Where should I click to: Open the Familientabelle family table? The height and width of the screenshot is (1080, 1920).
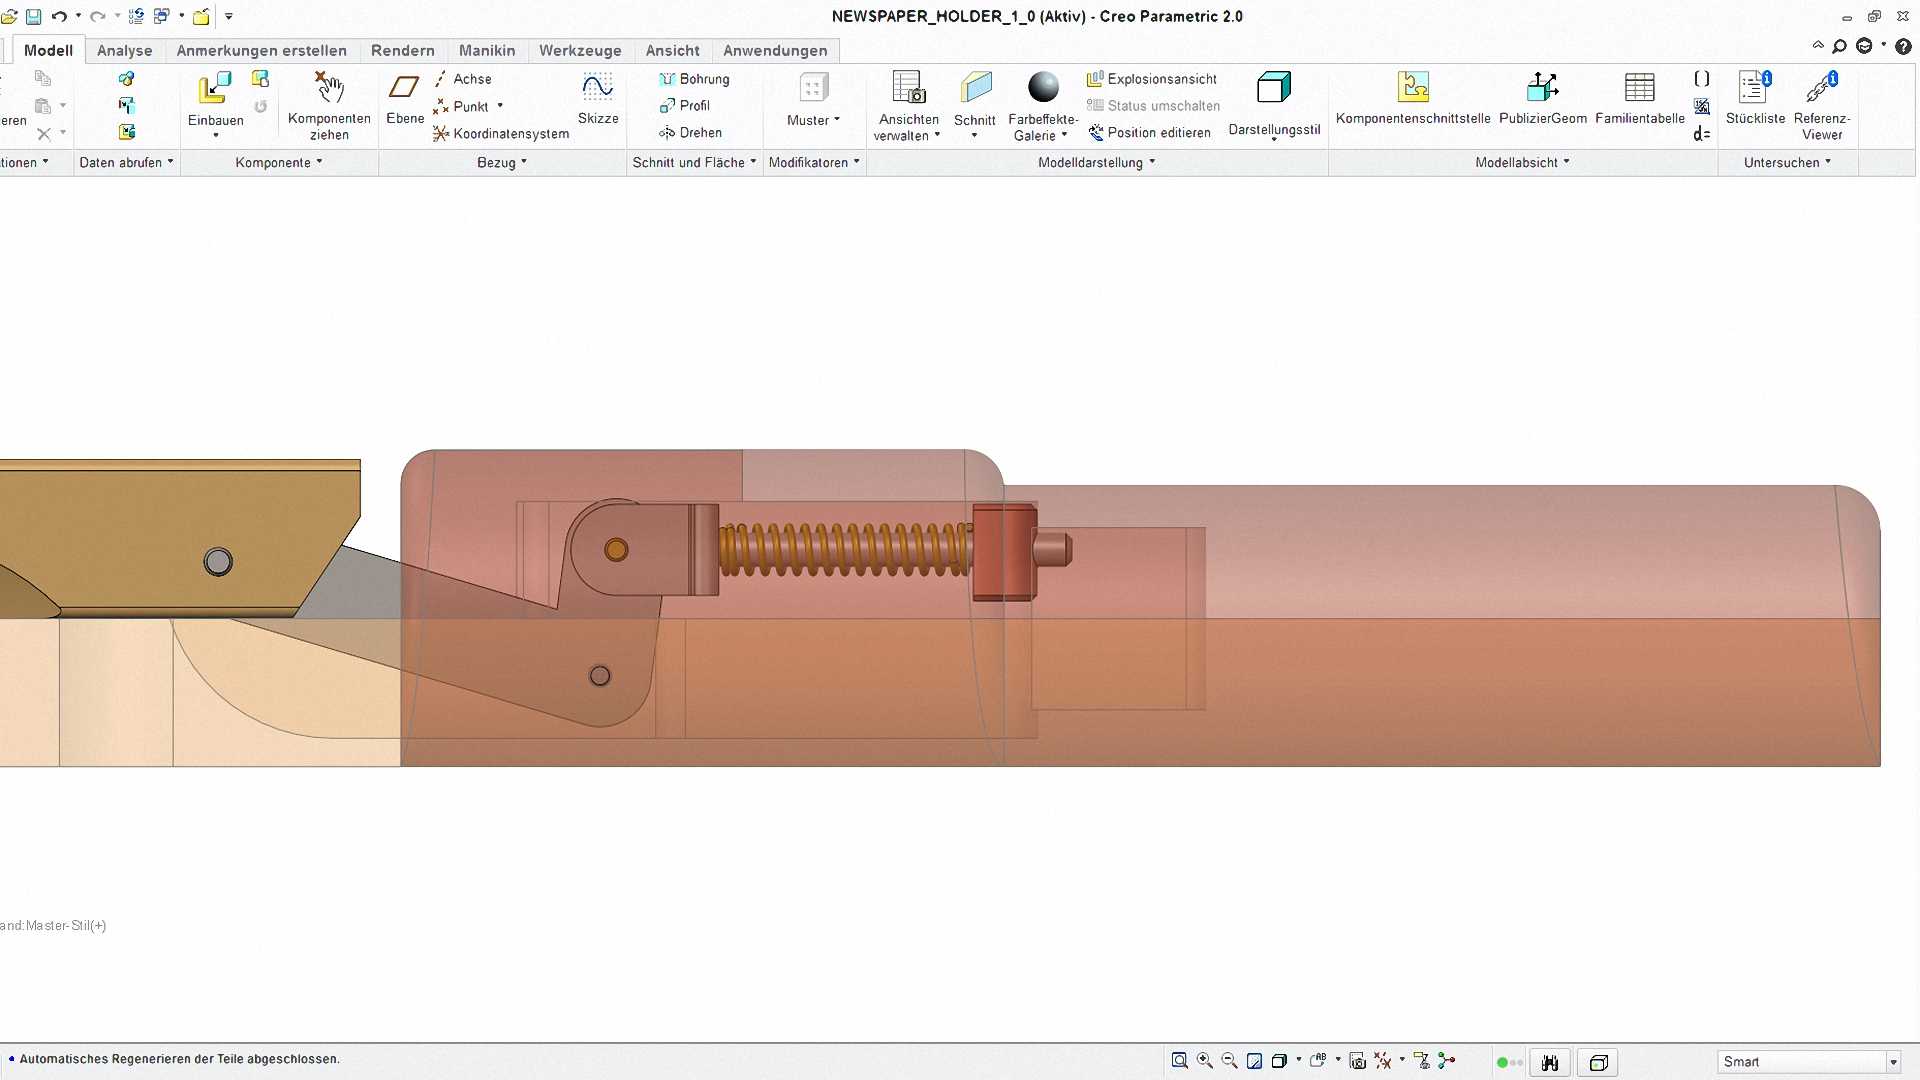point(1640,99)
